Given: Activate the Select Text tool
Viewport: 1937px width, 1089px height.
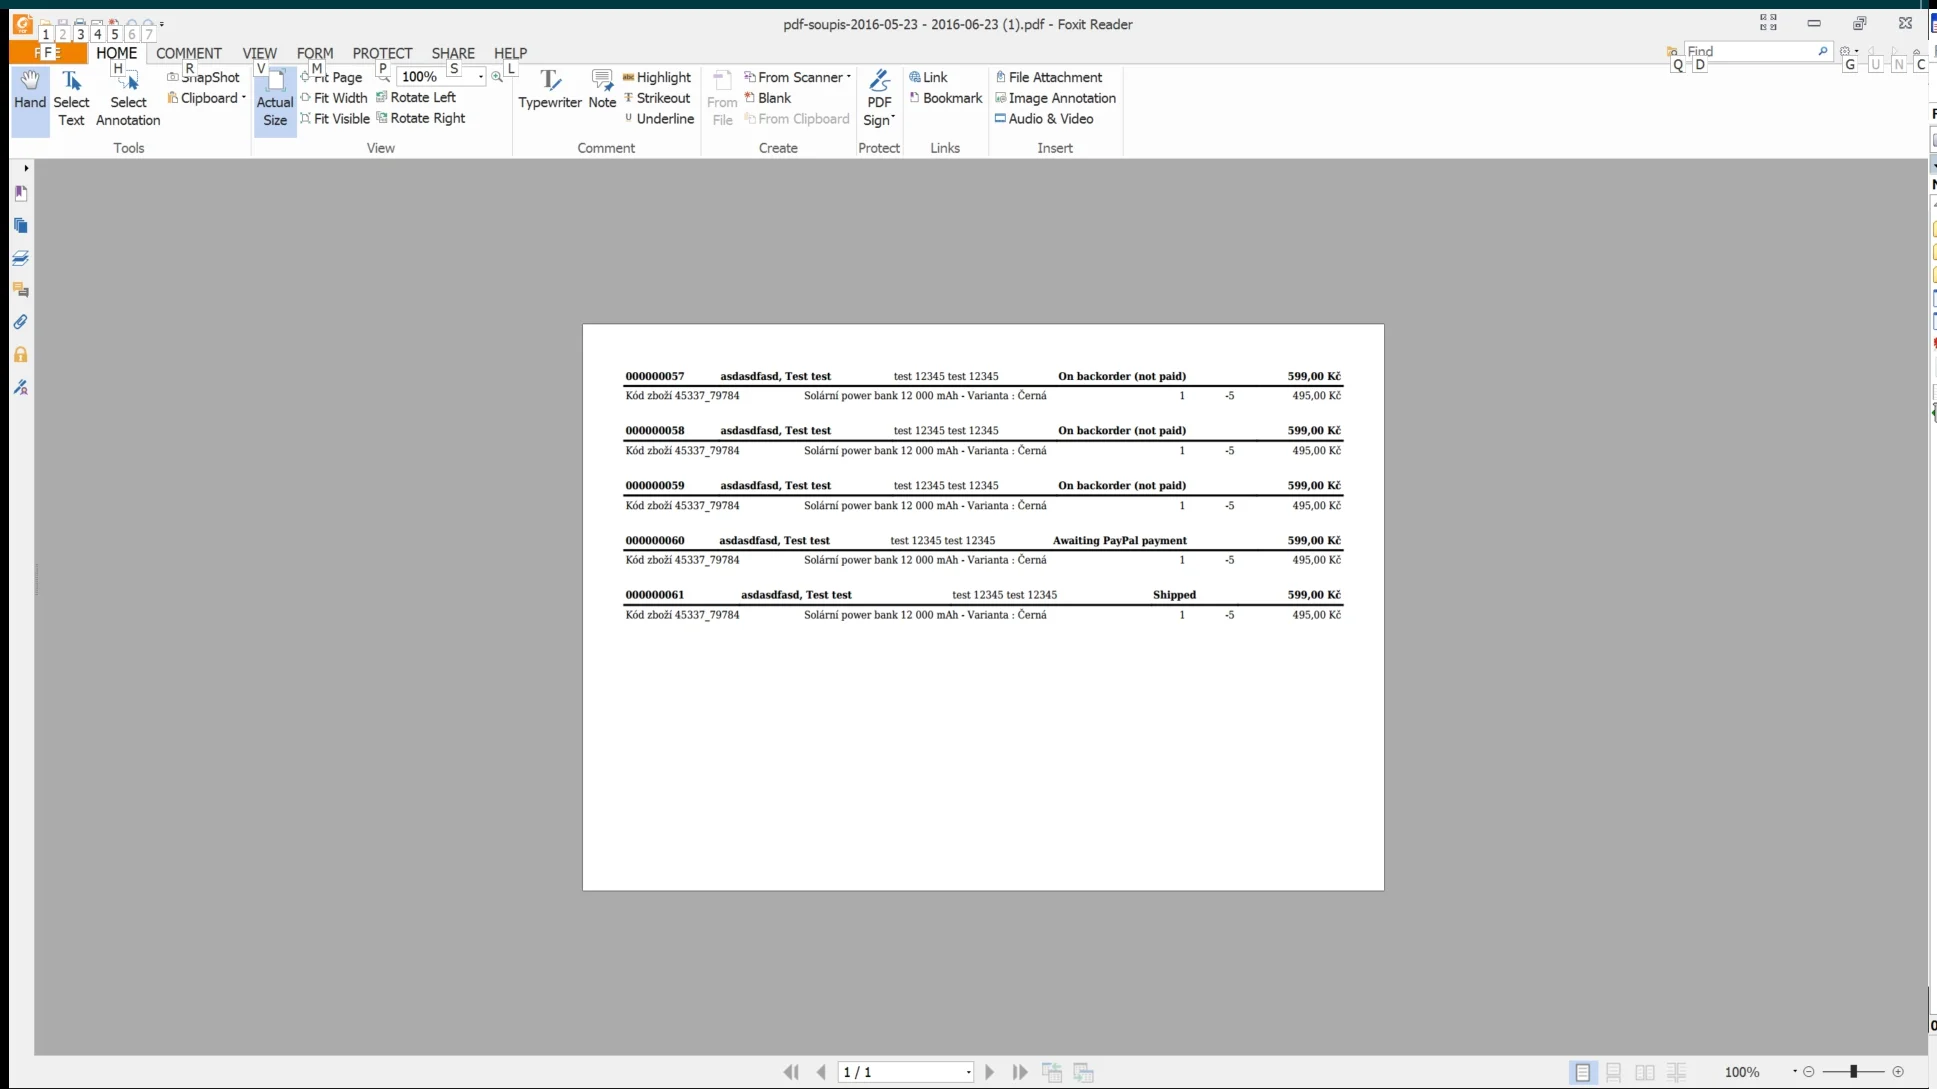Looking at the screenshot, I should [x=71, y=98].
